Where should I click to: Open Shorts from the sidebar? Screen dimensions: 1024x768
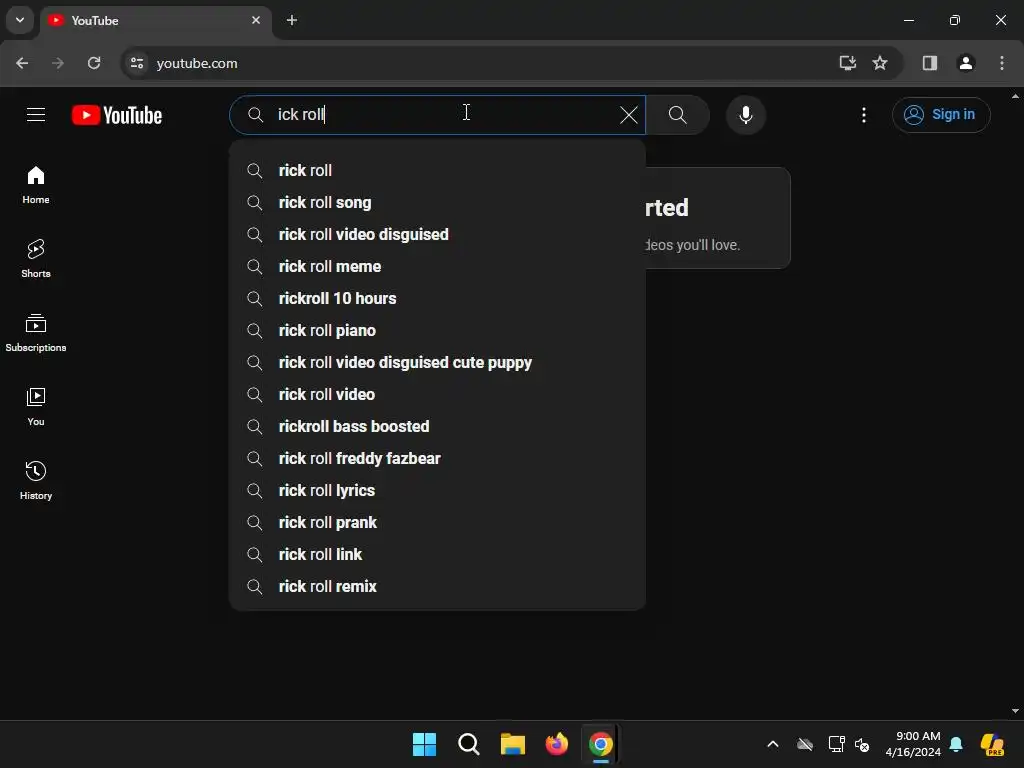tap(36, 259)
